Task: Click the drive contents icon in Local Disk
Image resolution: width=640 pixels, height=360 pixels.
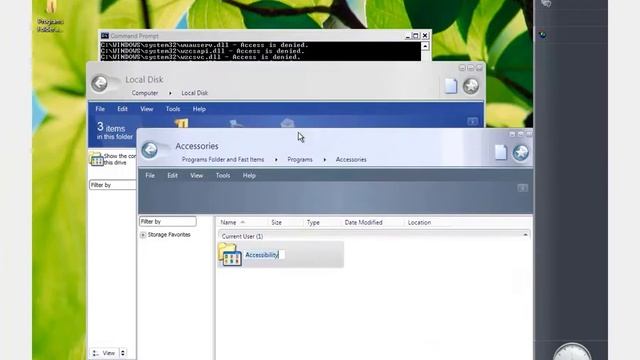Action: click(96, 159)
